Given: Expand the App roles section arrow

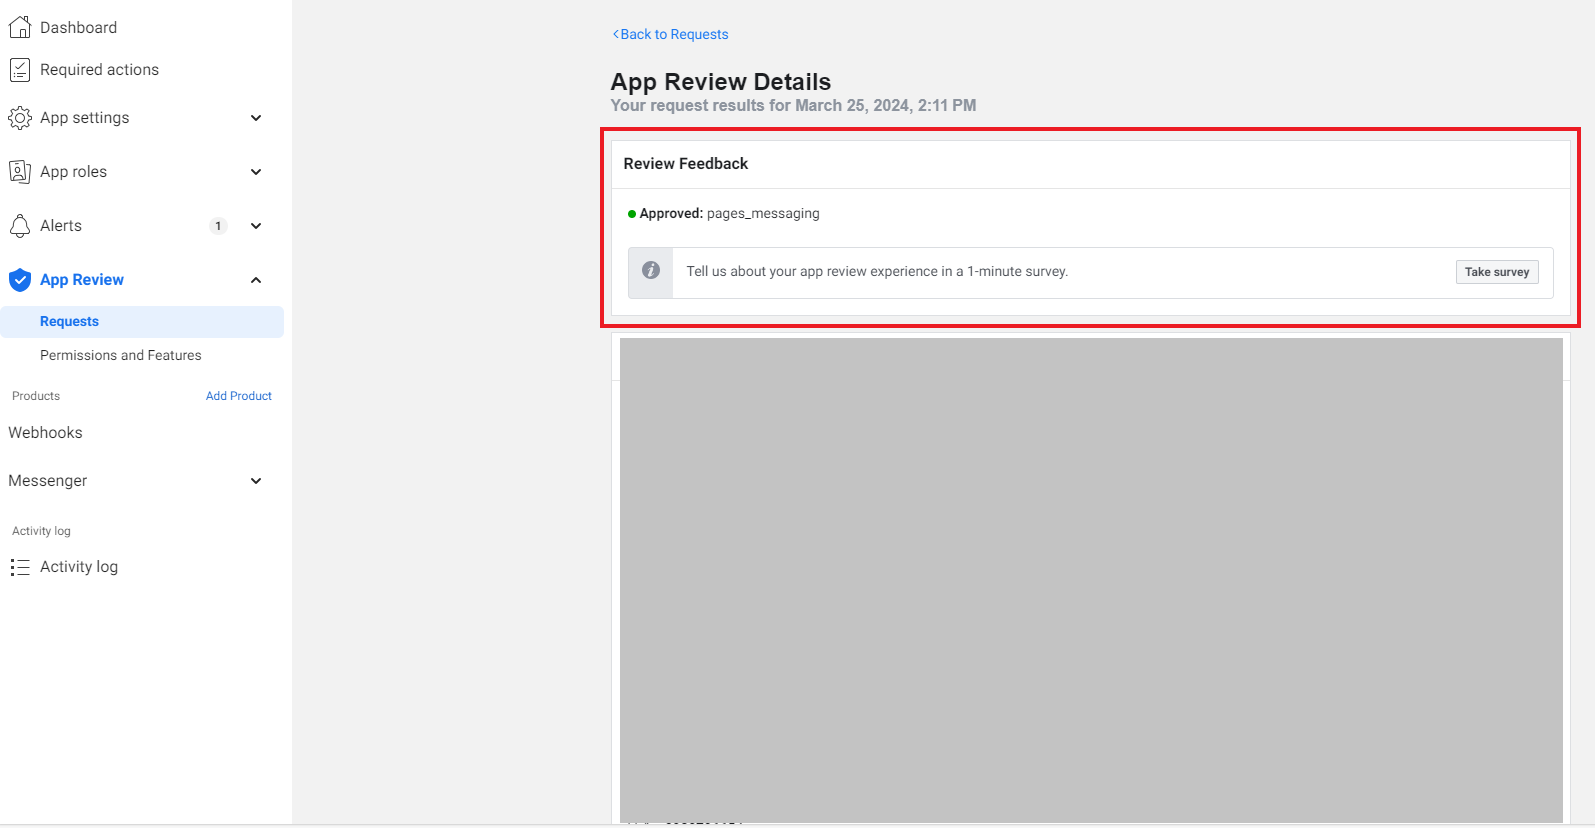Looking at the screenshot, I should point(256,172).
